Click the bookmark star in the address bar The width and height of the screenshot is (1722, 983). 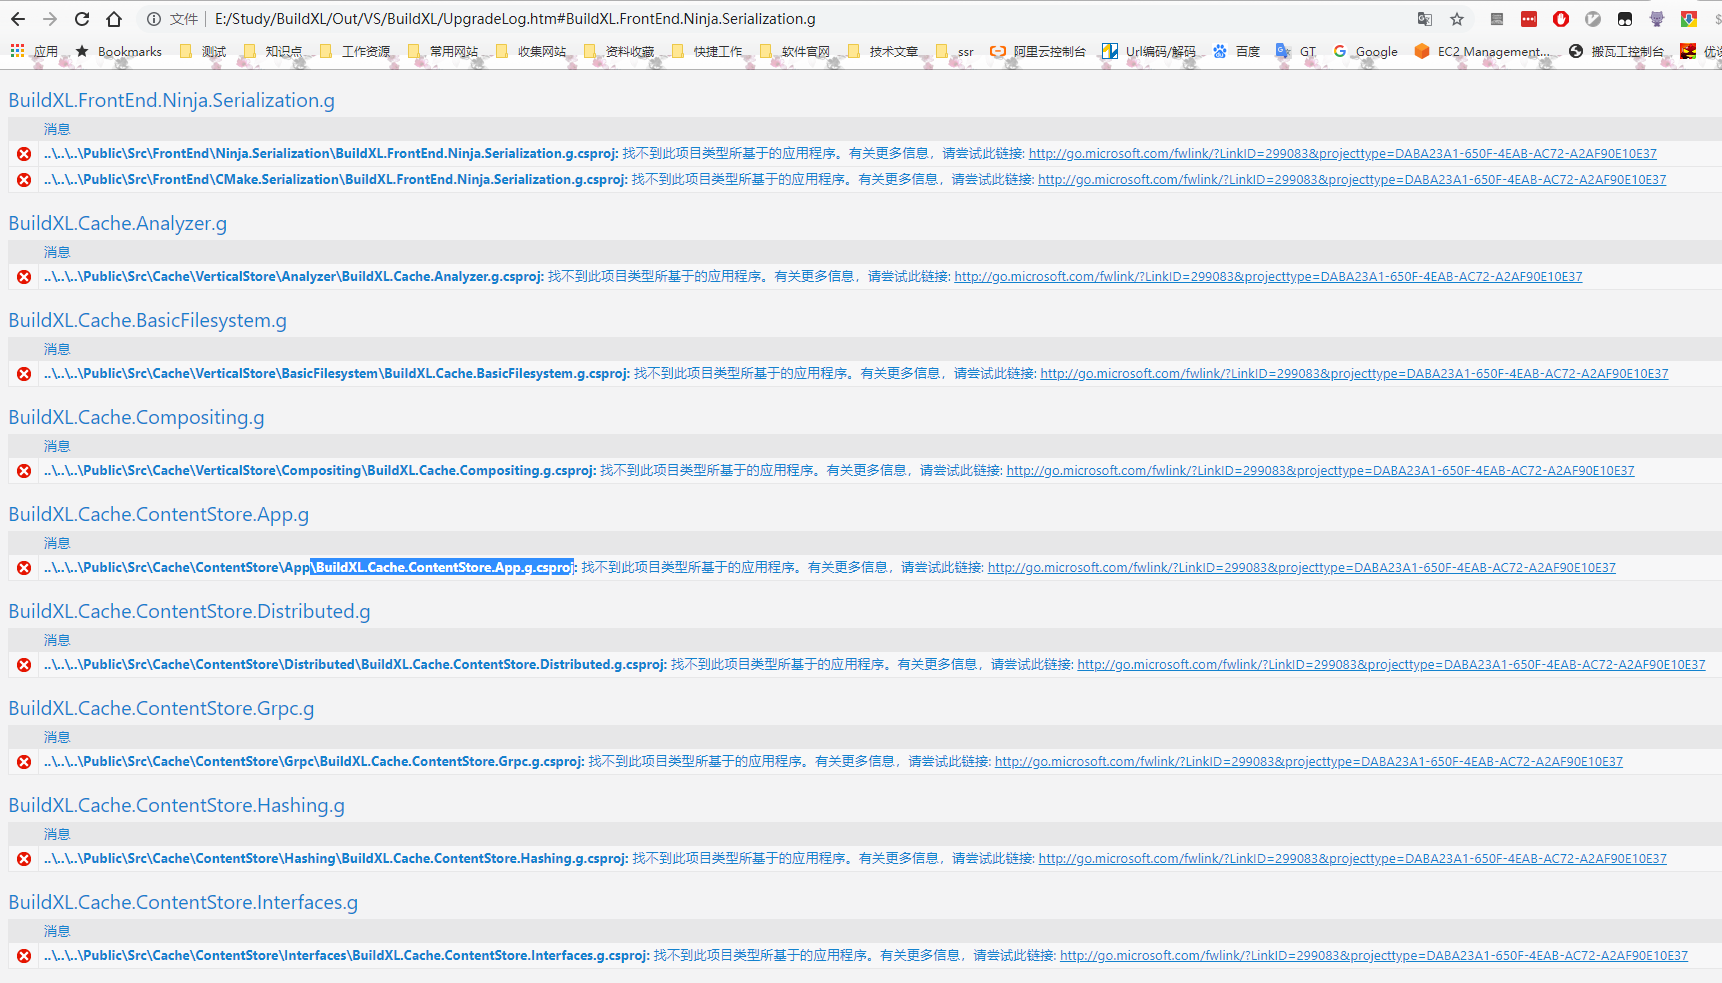click(1456, 18)
